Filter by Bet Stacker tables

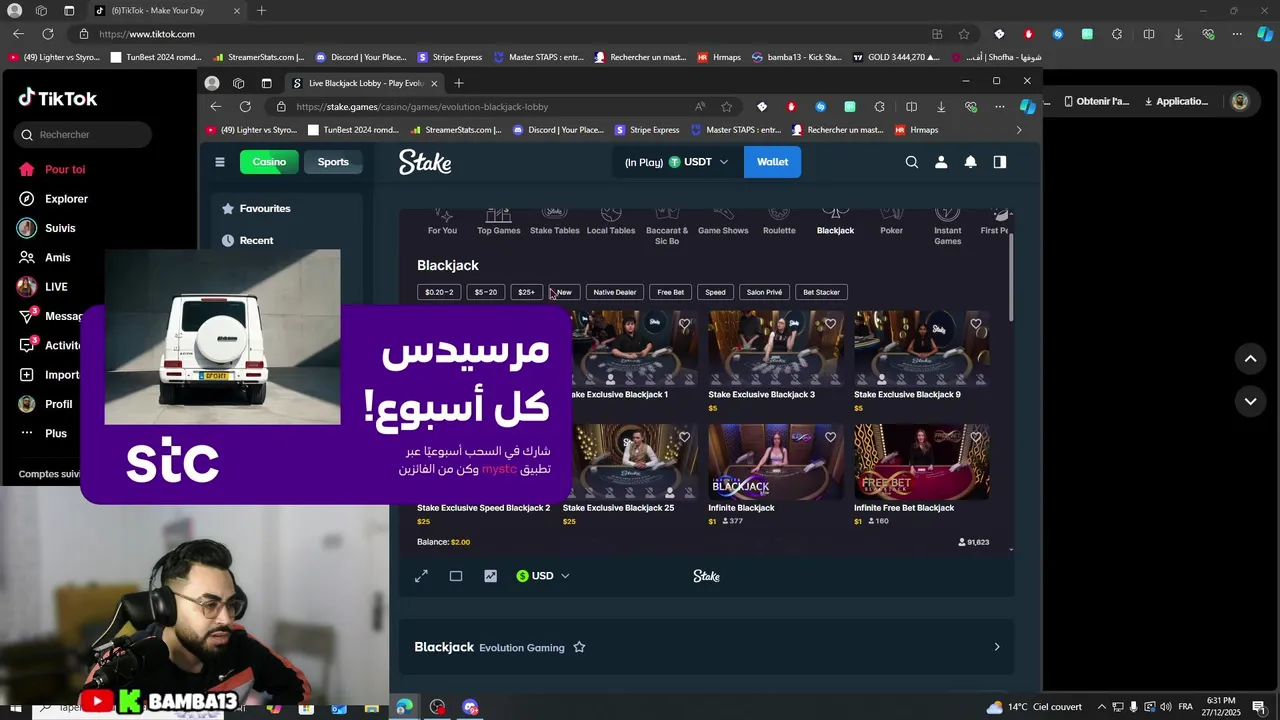click(x=821, y=292)
